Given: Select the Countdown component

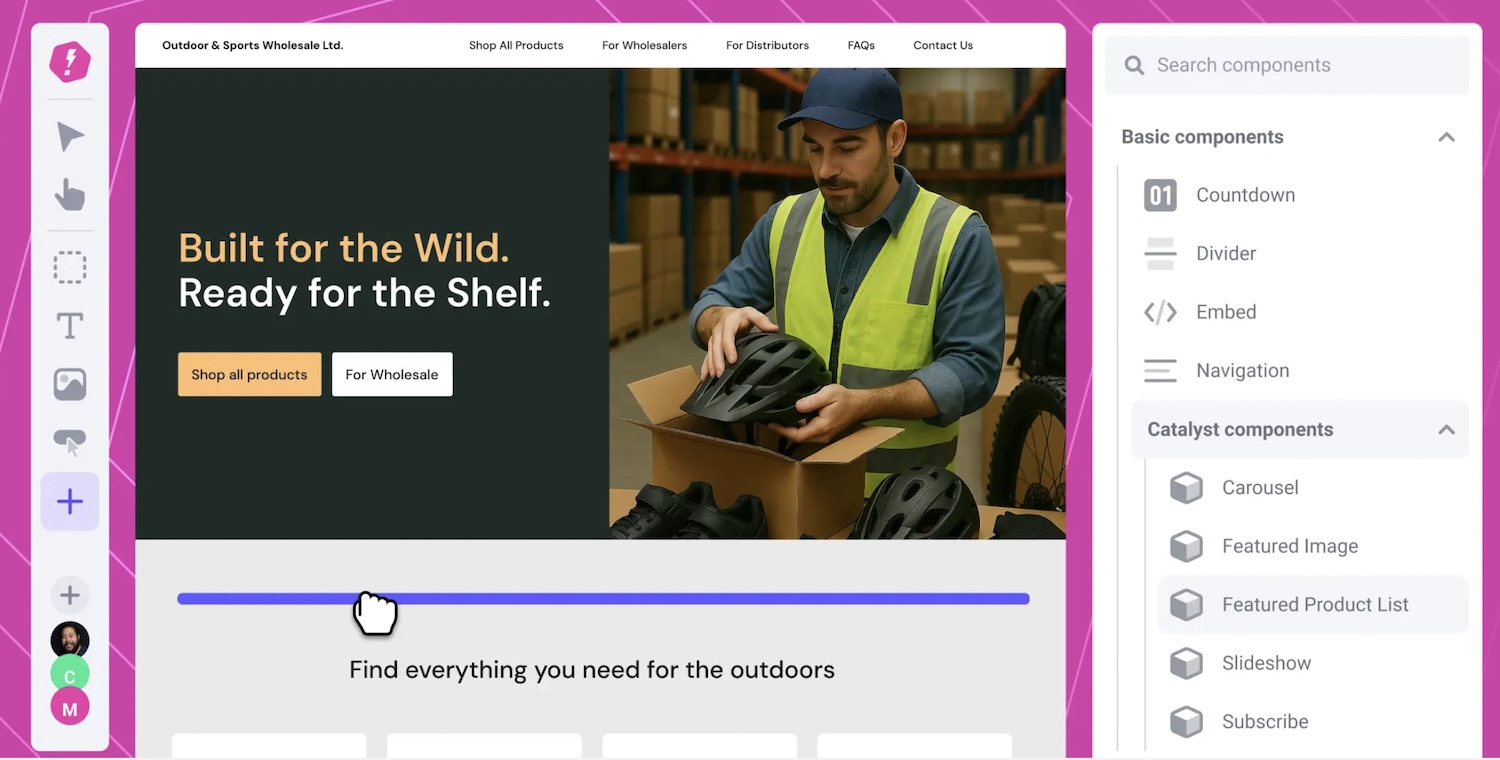Looking at the screenshot, I should [1245, 195].
